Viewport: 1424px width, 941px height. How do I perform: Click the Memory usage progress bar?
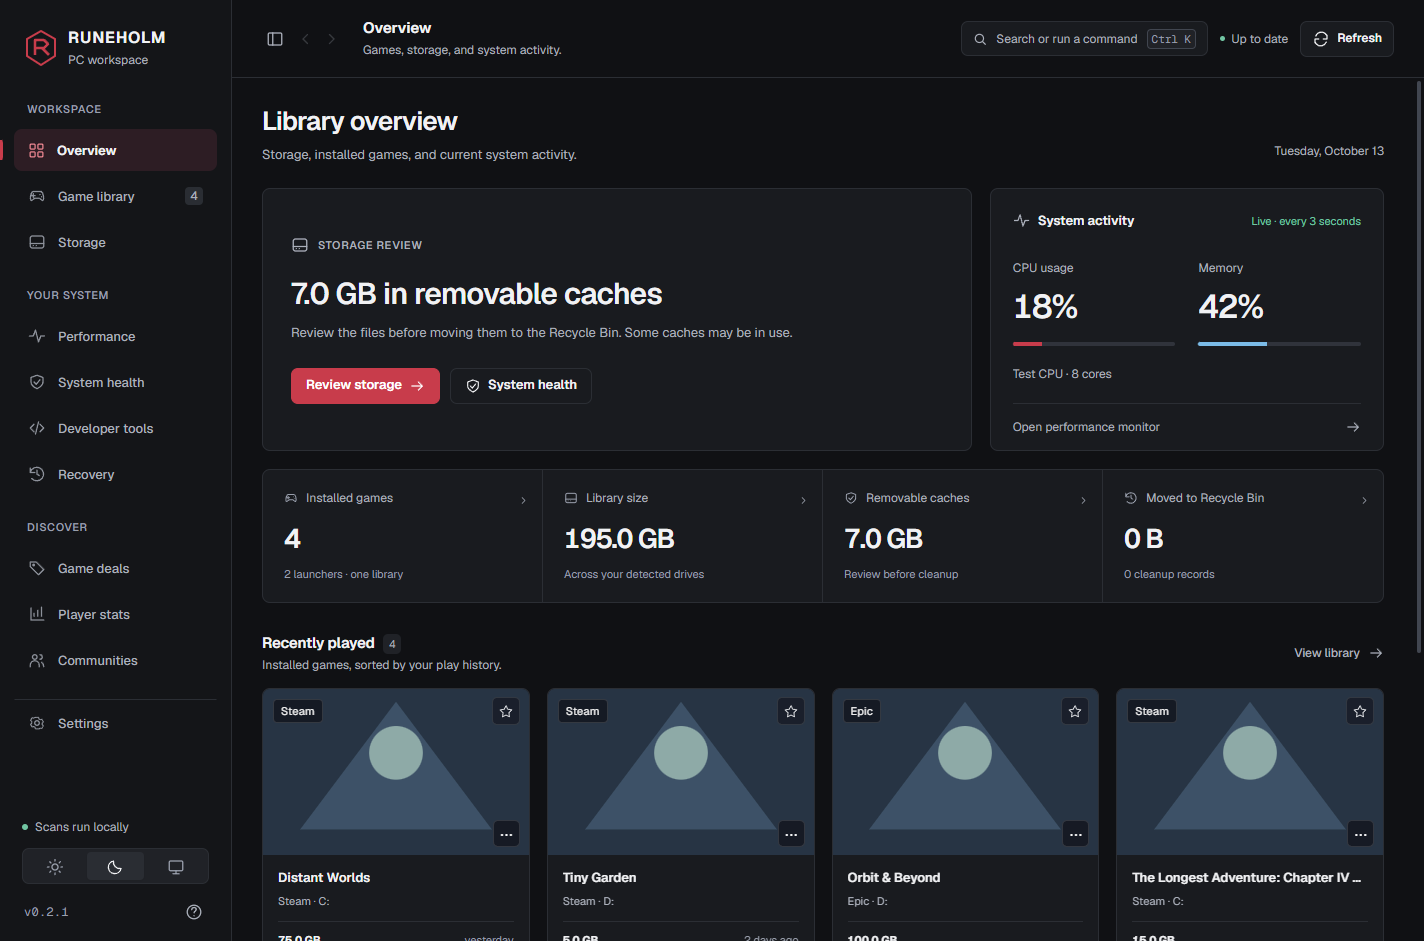point(1280,344)
